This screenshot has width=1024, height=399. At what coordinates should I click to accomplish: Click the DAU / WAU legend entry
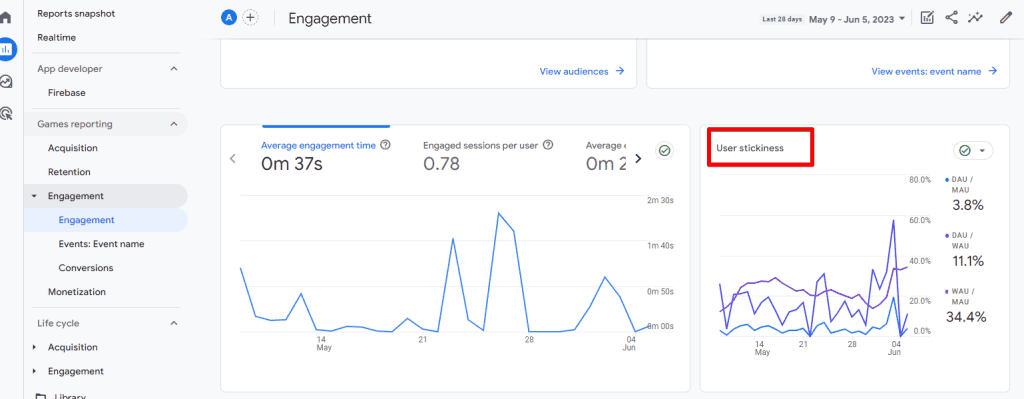click(963, 240)
